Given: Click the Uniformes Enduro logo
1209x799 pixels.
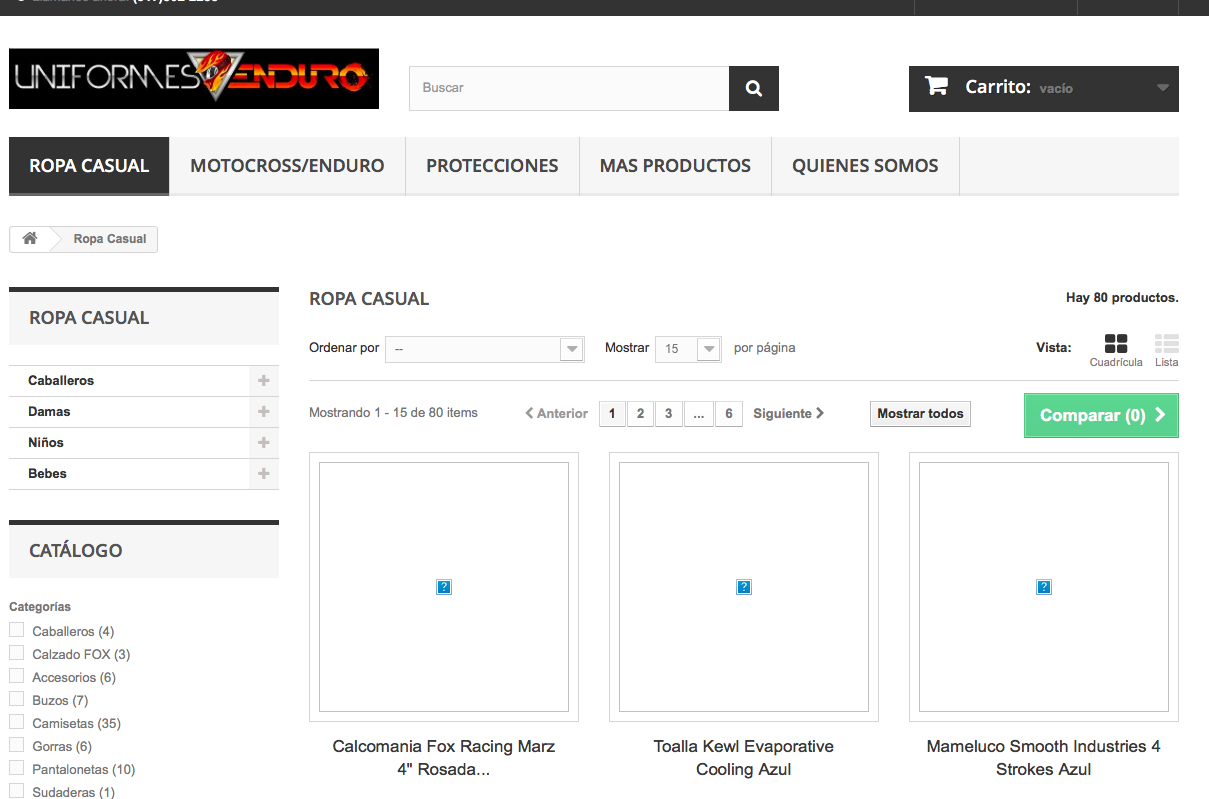Looking at the screenshot, I should click(x=194, y=79).
